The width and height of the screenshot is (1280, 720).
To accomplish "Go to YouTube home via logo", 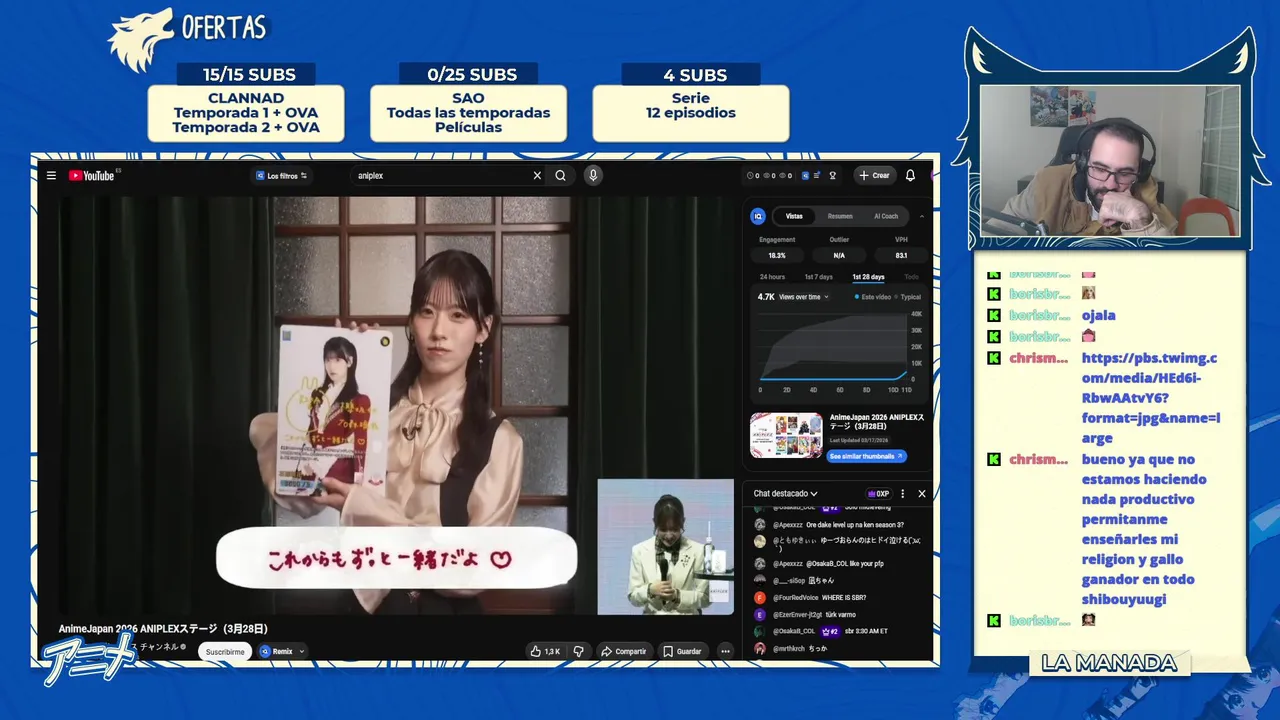I will [x=92, y=175].
